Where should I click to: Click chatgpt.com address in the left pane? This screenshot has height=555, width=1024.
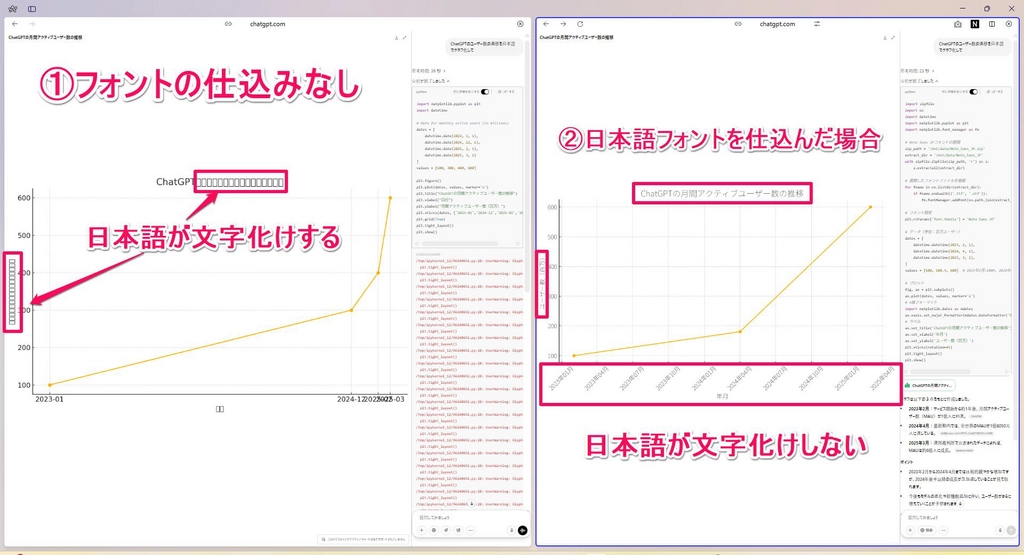click(x=268, y=24)
